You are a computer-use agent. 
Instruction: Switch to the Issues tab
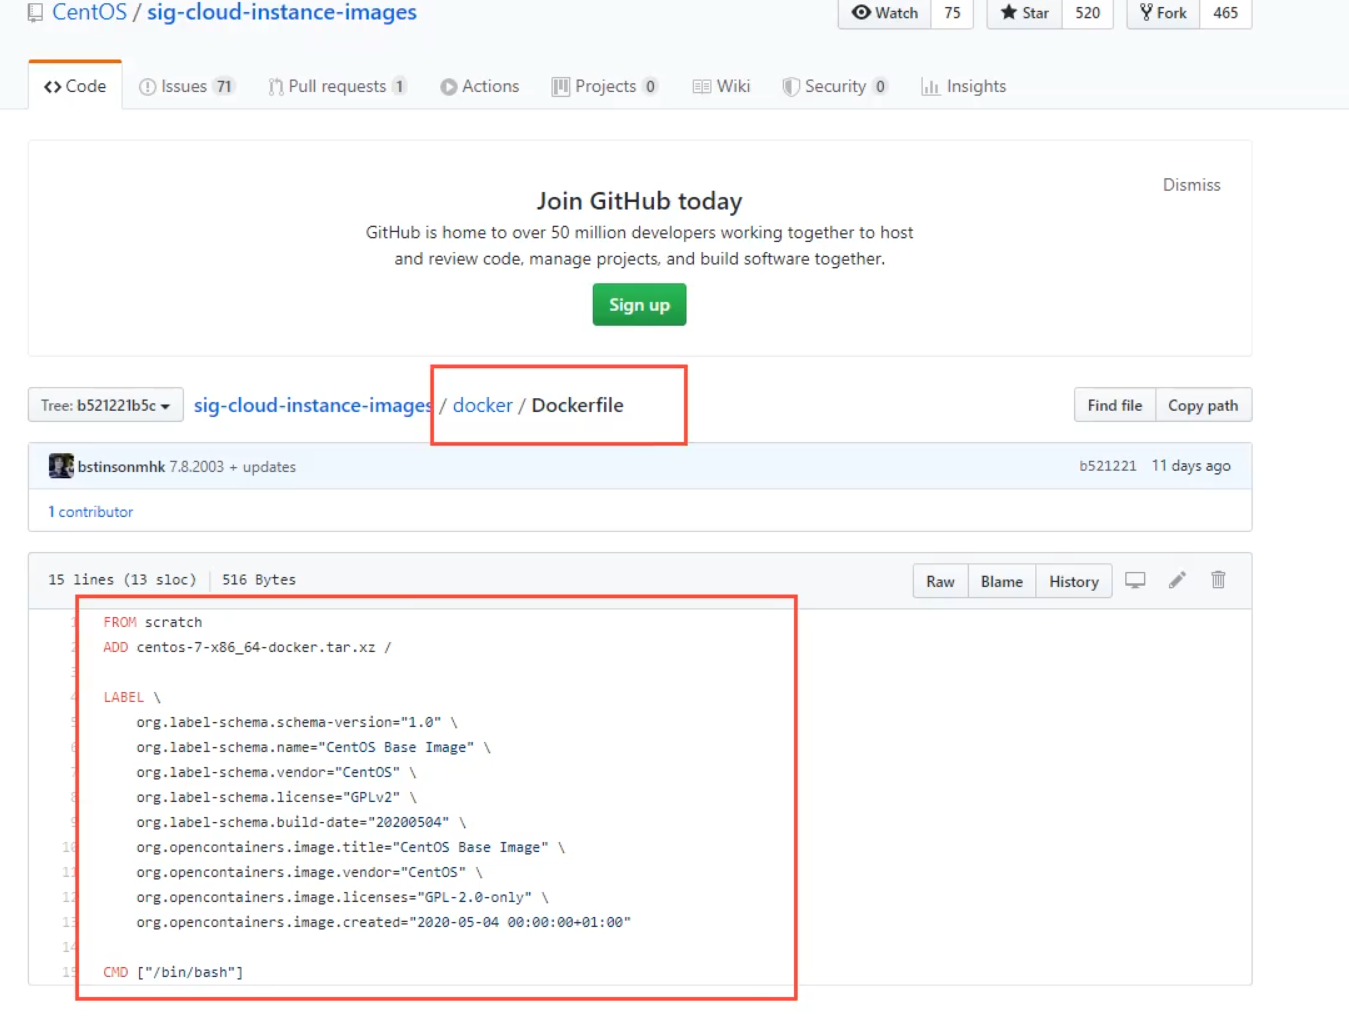pyautogui.click(x=185, y=86)
